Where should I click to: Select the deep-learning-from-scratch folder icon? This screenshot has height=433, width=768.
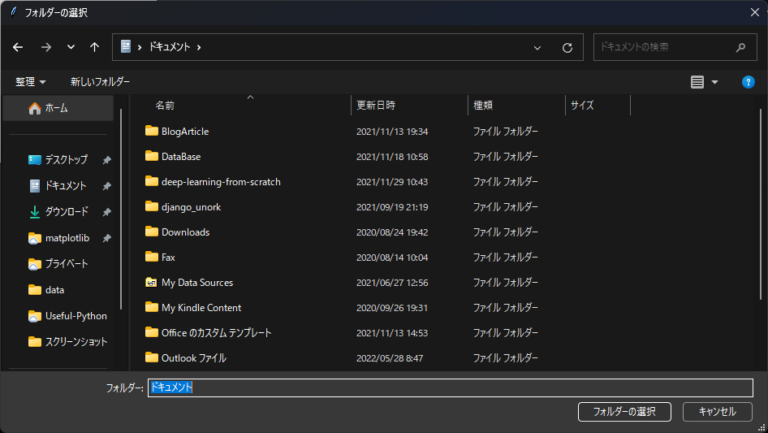(x=151, y=181)
